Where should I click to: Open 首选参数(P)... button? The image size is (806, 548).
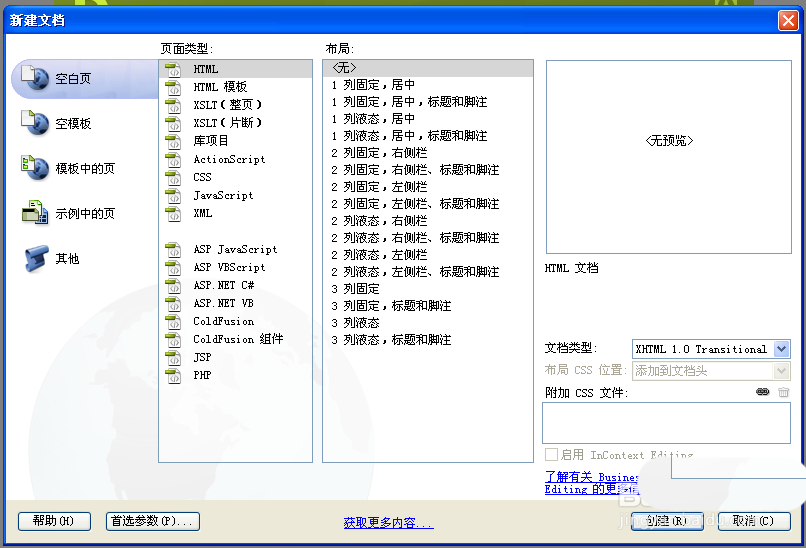click(x=153, y=521)
